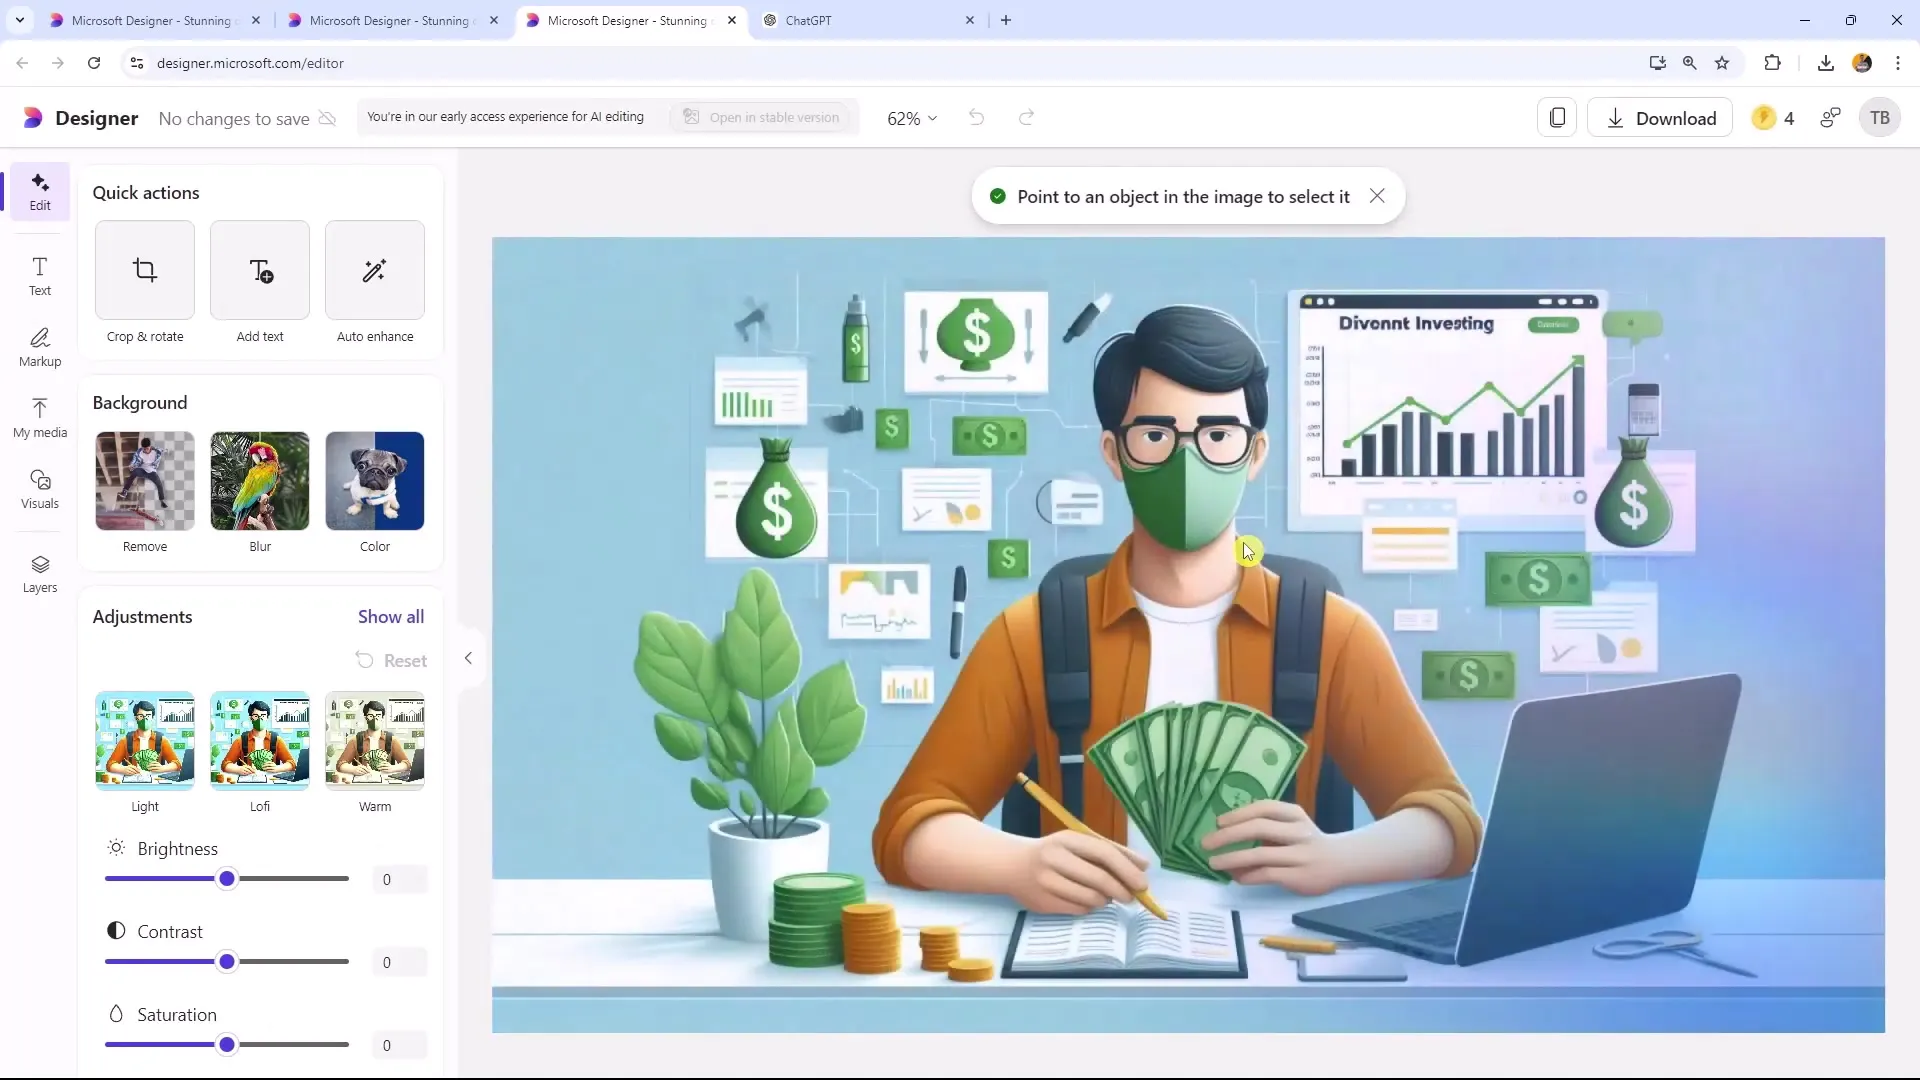The width and height of the screenshot is (1920, 1080).
Task: Drag the Brightness slider control
Action: tap(227, 880)
